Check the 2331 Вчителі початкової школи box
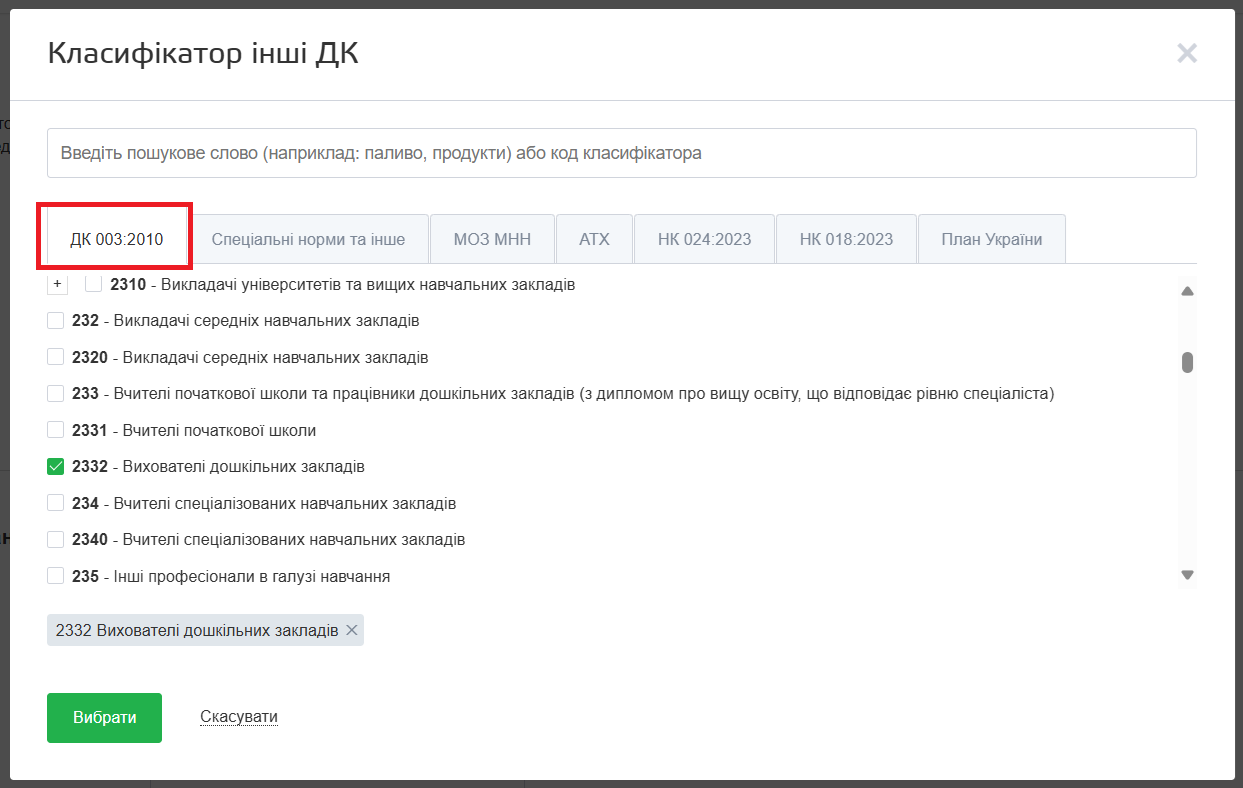 pyautogui.click(x=56, y=430)
